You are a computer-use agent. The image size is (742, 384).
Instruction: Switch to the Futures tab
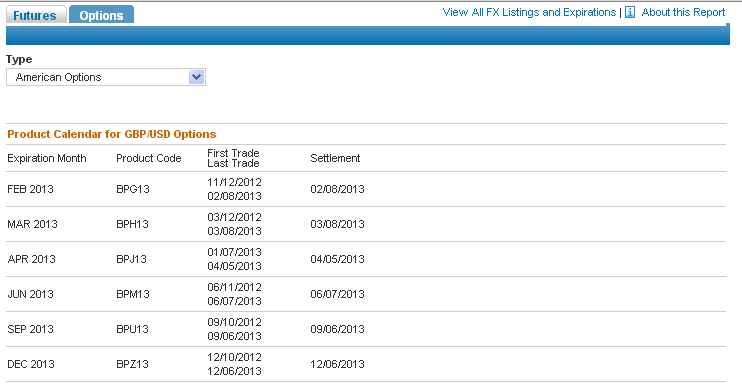pos(35,15)
